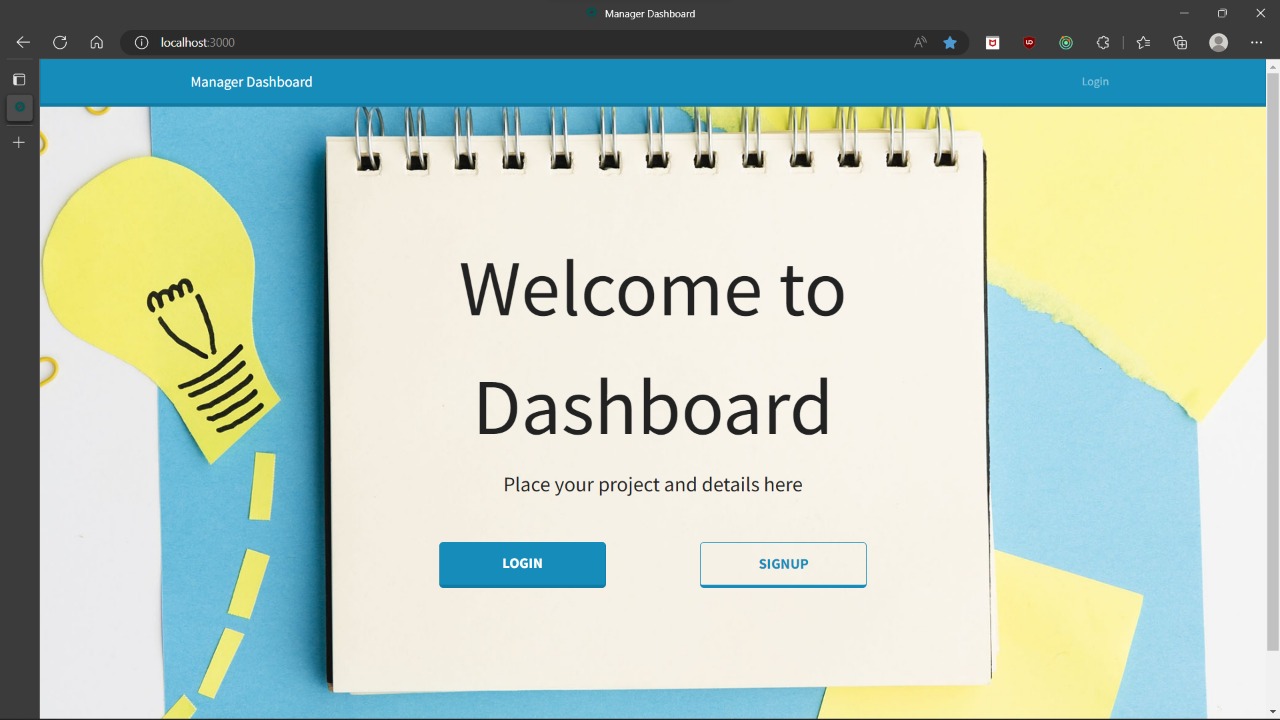Open the Favorites list icon
This screenshot has height=720, width=1280.
coord(1144,42)
